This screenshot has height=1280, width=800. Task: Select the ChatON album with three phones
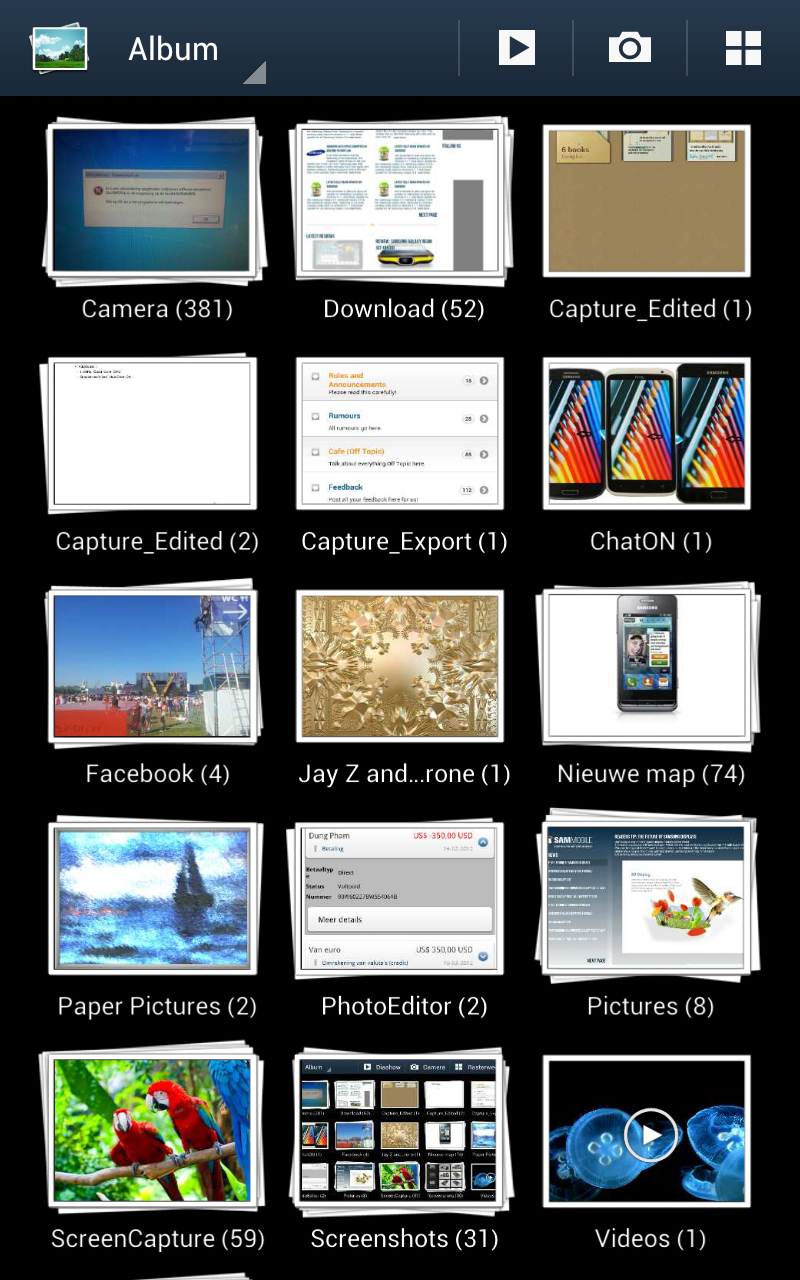pyautogui.click(x=647, y=433)
